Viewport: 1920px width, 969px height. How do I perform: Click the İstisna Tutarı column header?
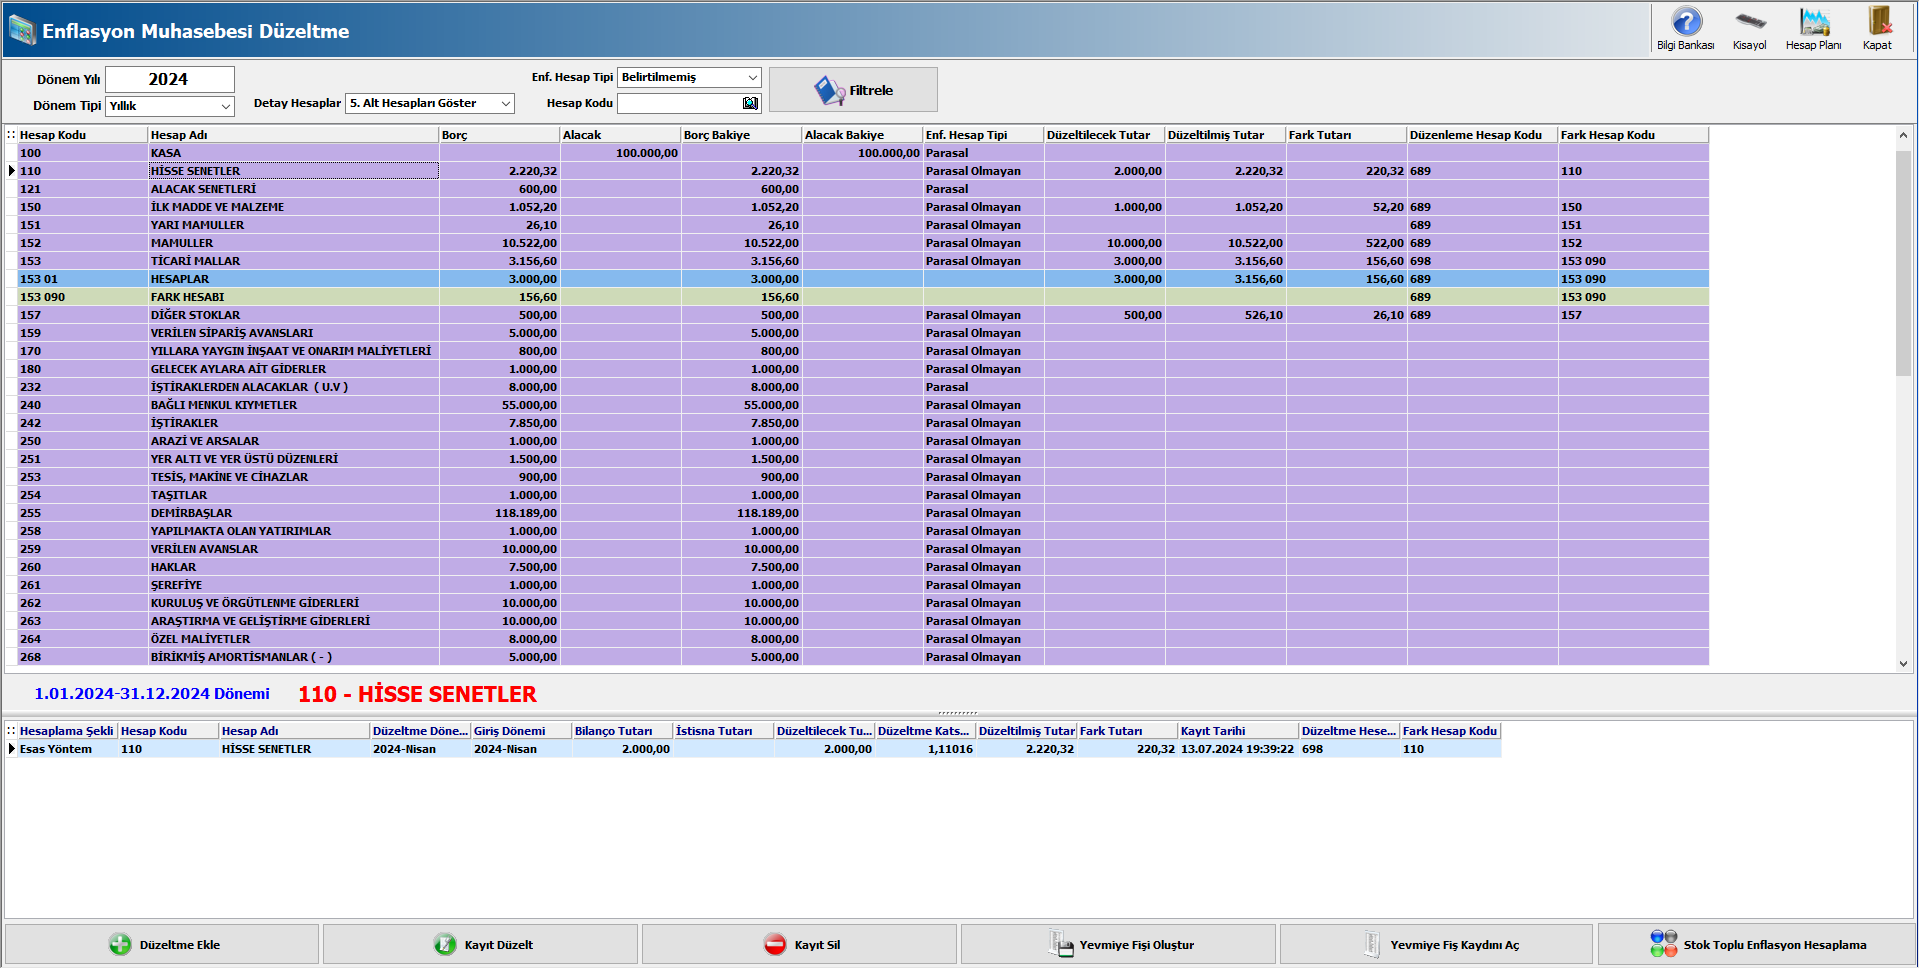[723, 731]
